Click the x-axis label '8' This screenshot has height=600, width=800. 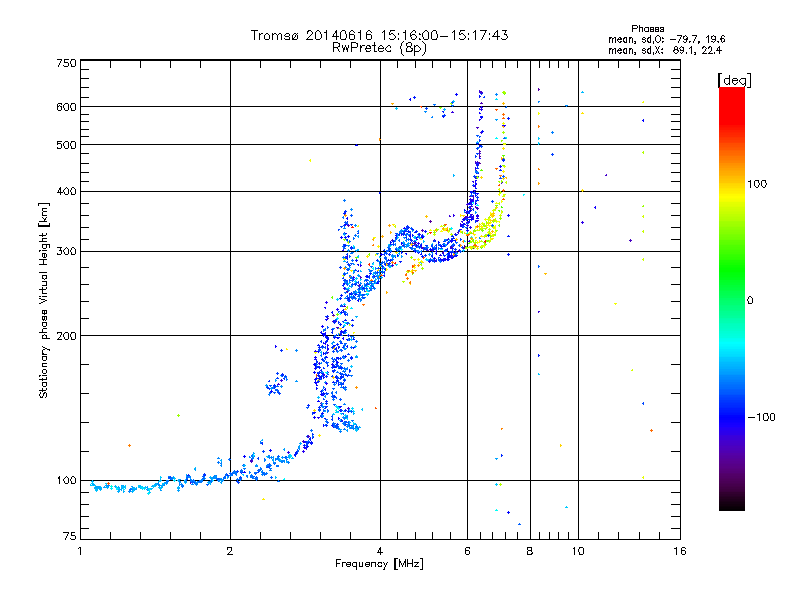(x=530, y=551)
